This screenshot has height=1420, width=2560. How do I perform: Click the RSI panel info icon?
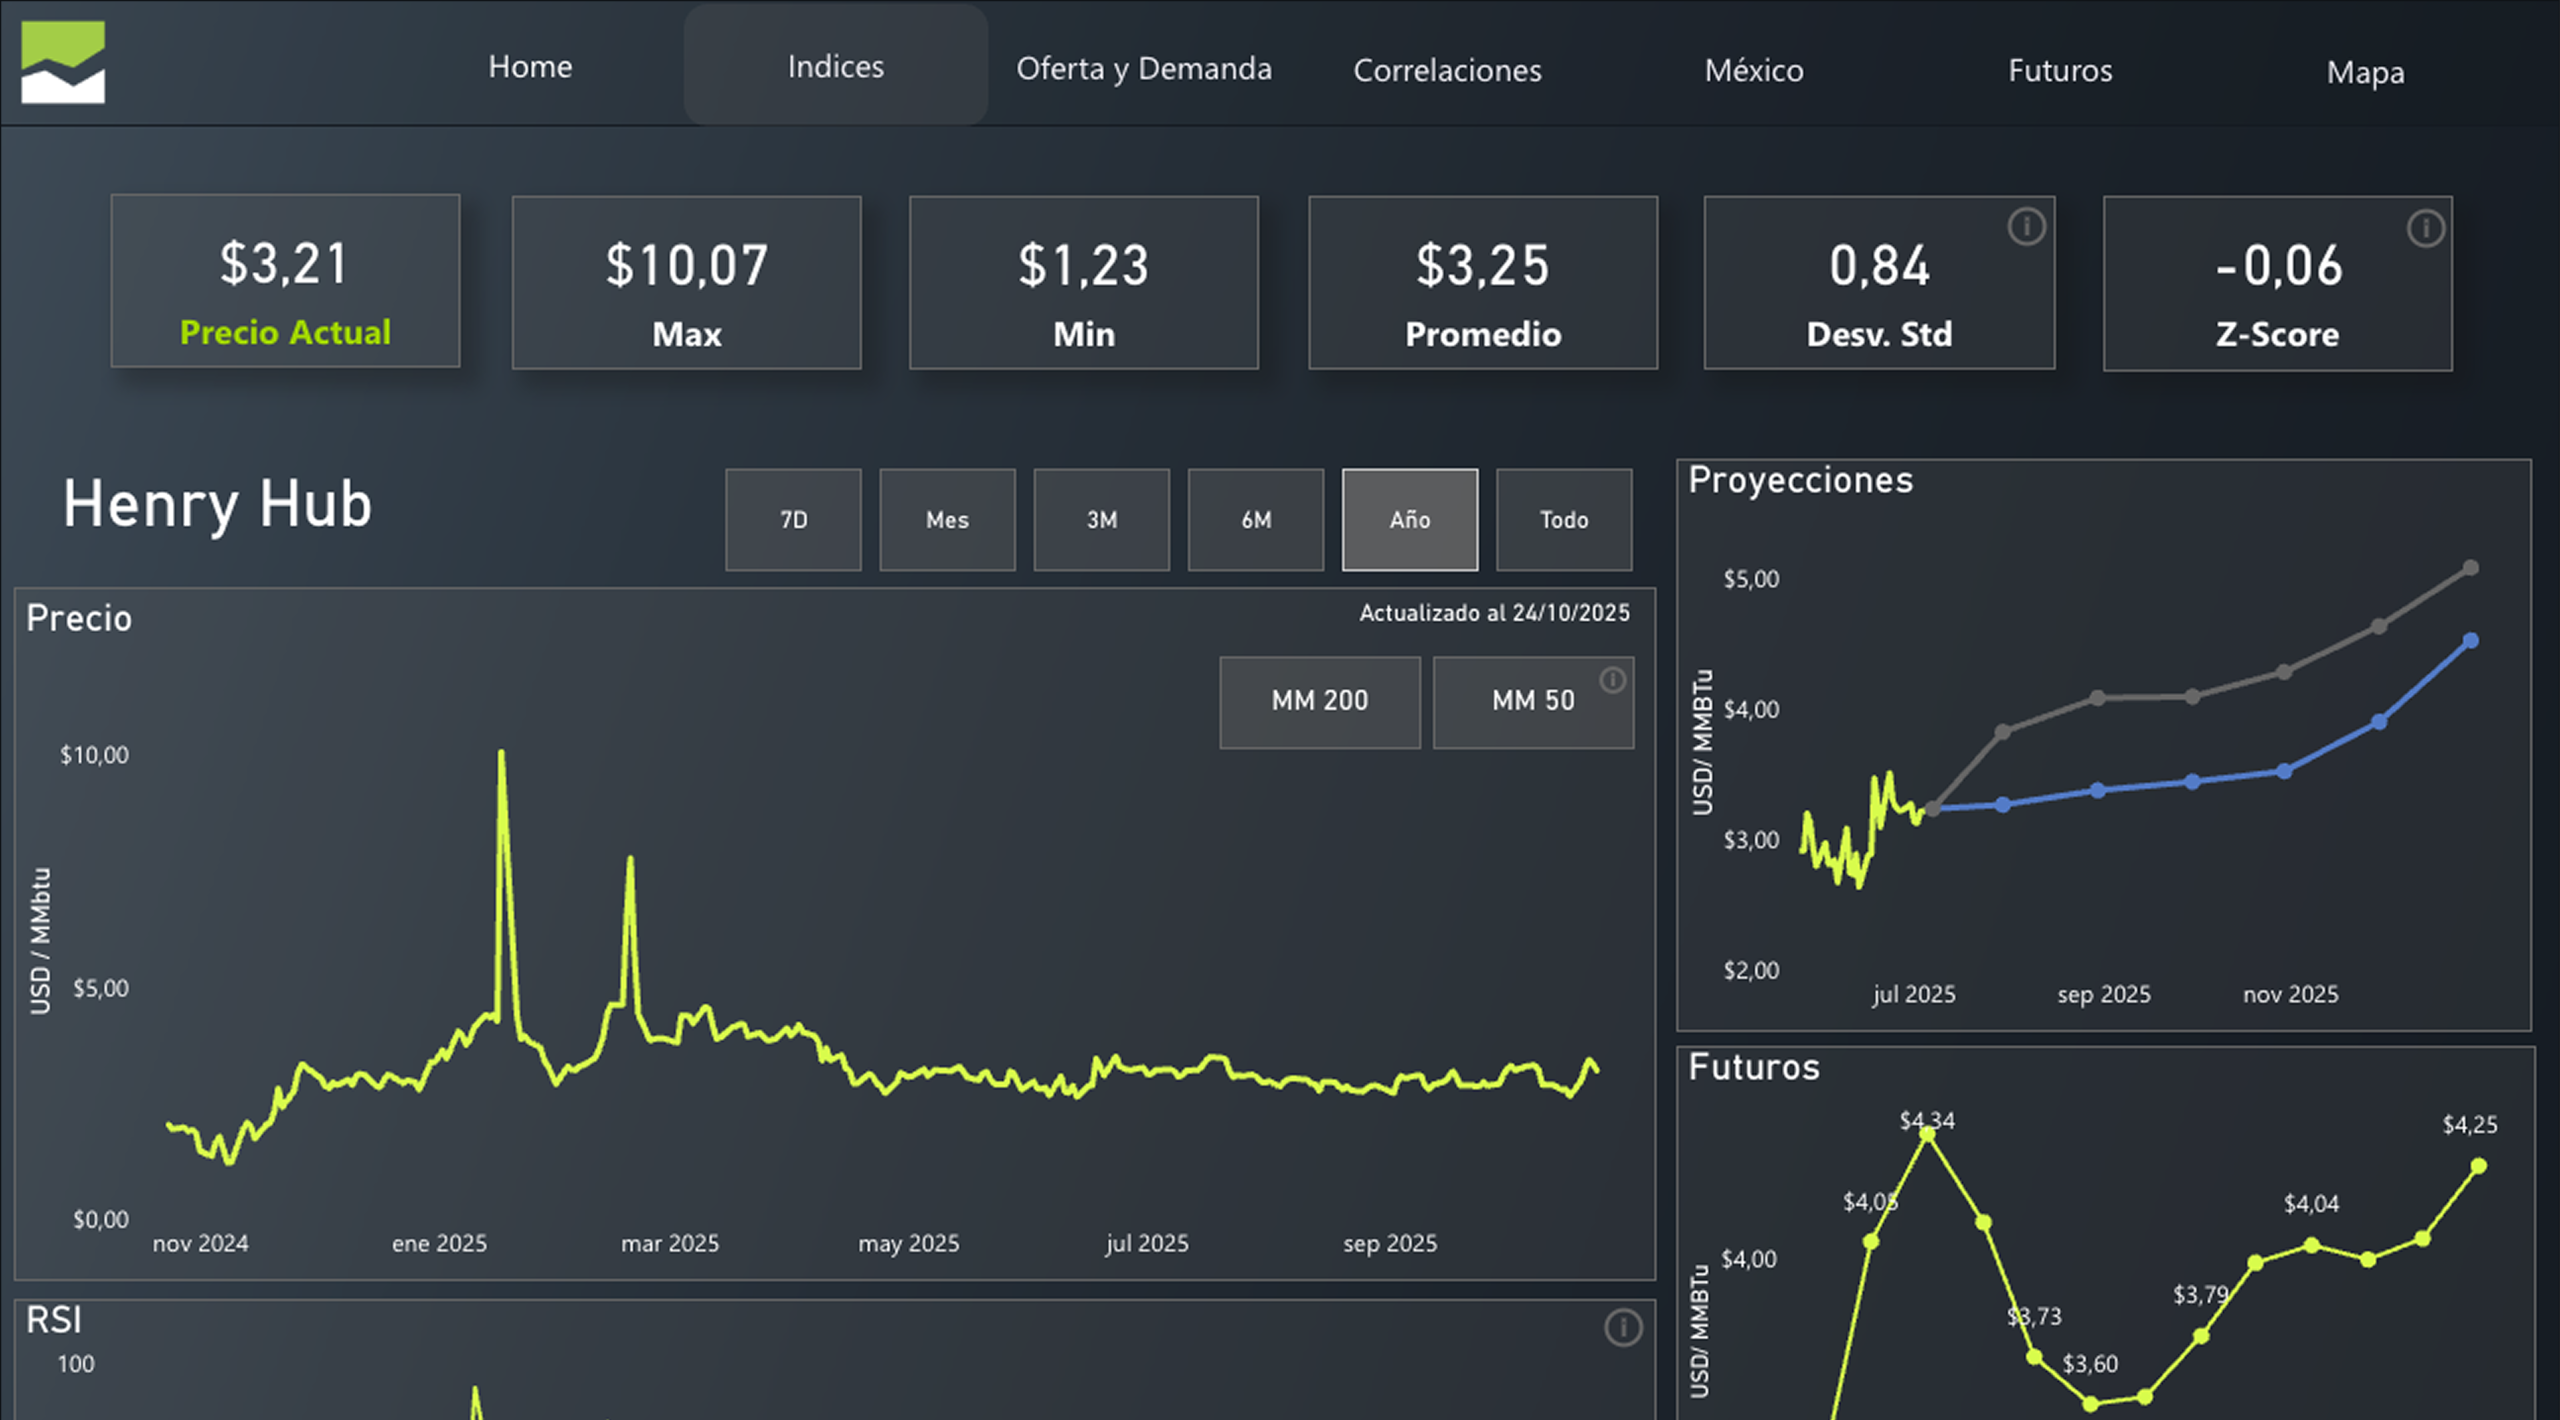coord(1623,1328)
